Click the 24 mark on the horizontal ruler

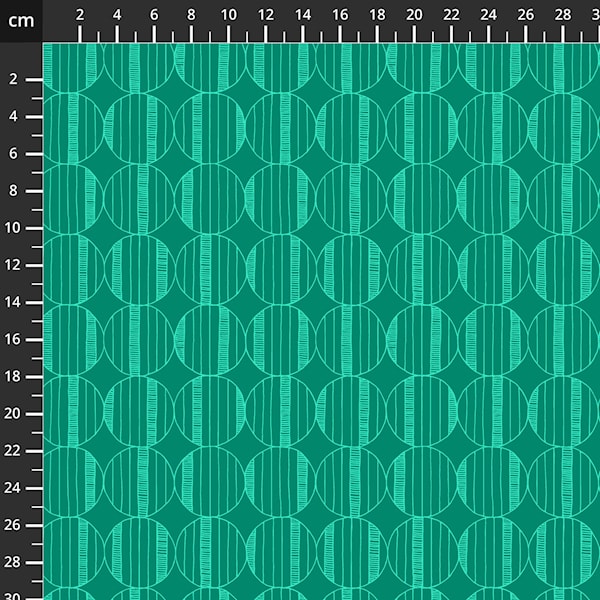488,15
